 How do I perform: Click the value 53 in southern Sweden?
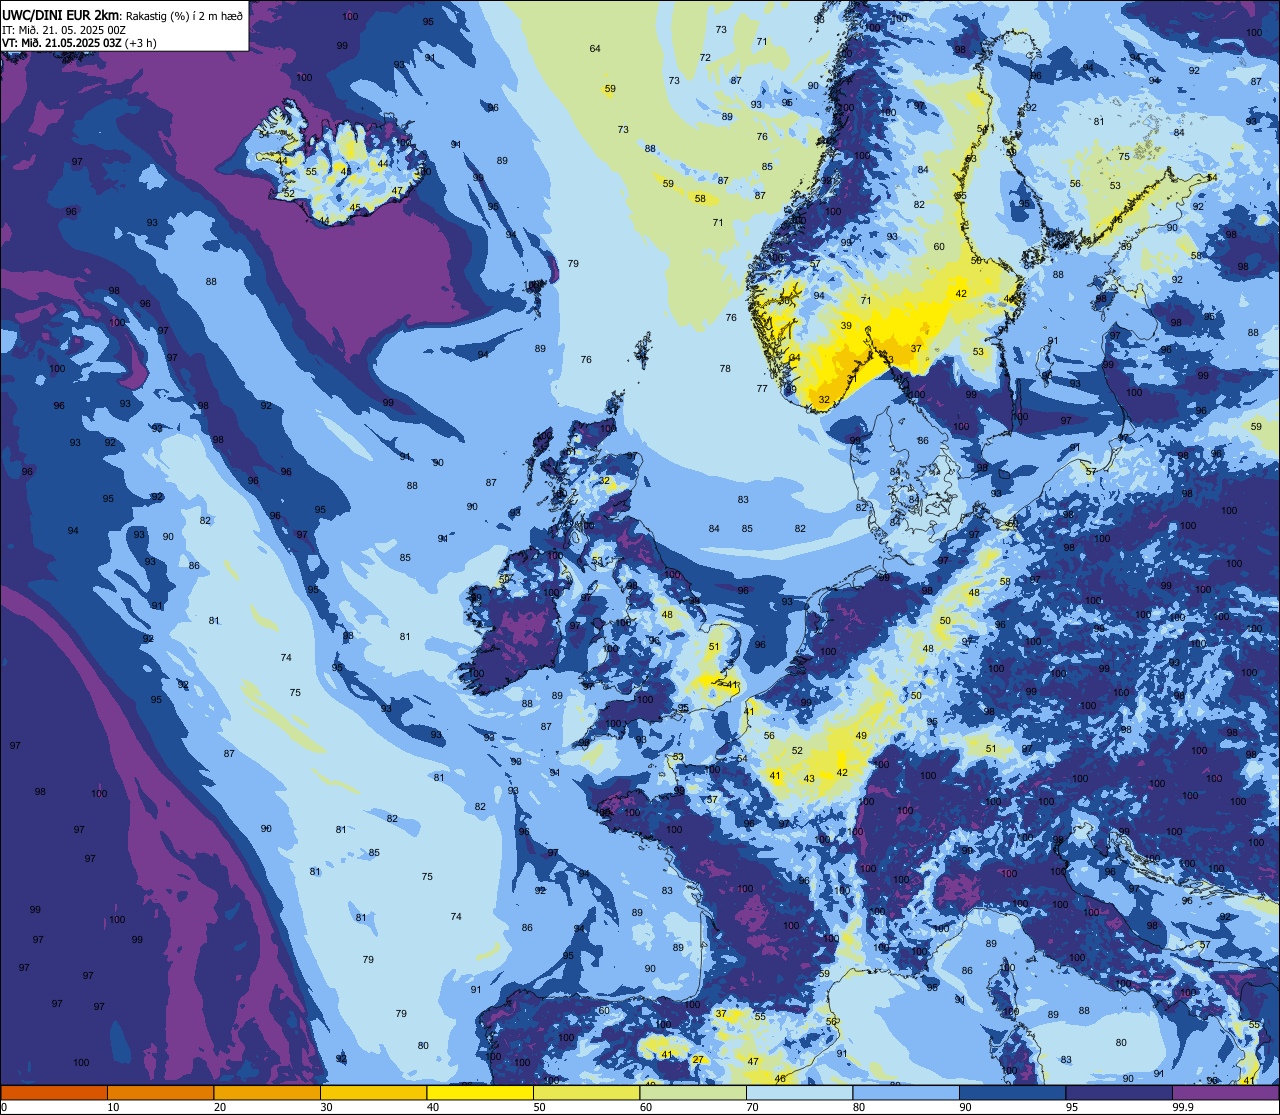(x=978, y=351)
